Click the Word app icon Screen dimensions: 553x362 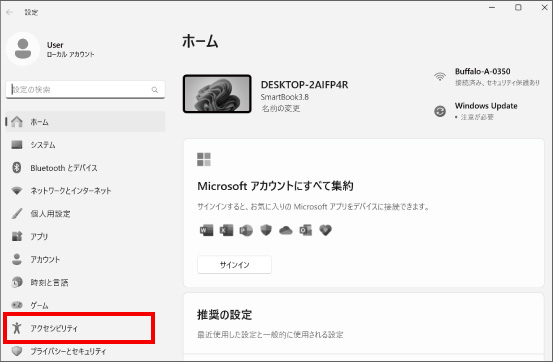pos(206,230)
